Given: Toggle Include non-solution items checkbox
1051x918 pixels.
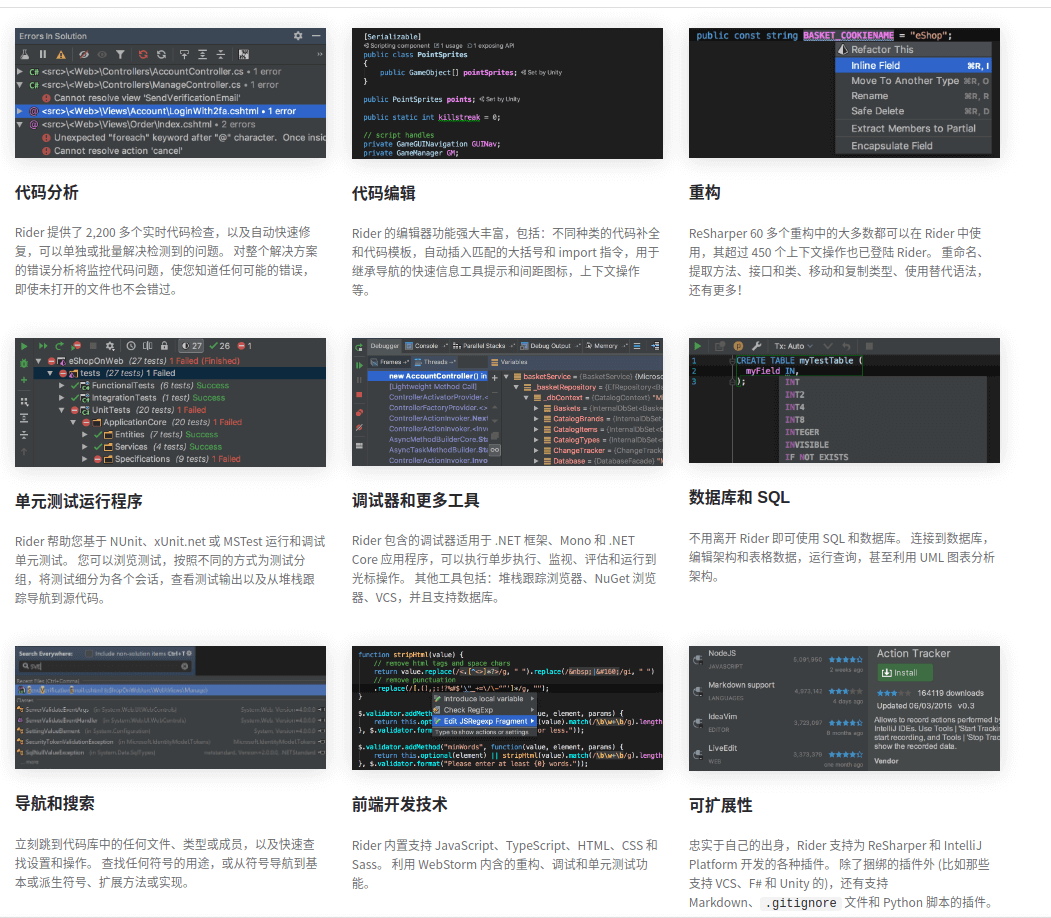Looking at the screenshot, I should coord(89,653).
